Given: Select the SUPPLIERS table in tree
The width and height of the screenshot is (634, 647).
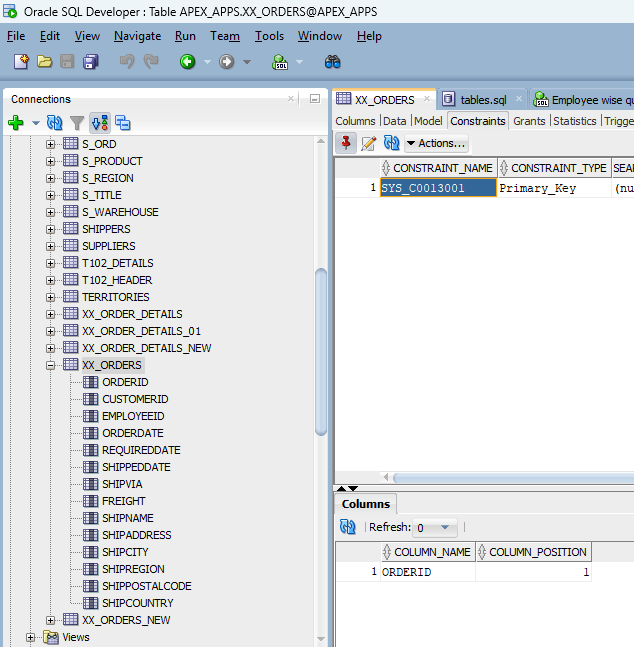Looking at the screenshot, I should tap(109, 246).
